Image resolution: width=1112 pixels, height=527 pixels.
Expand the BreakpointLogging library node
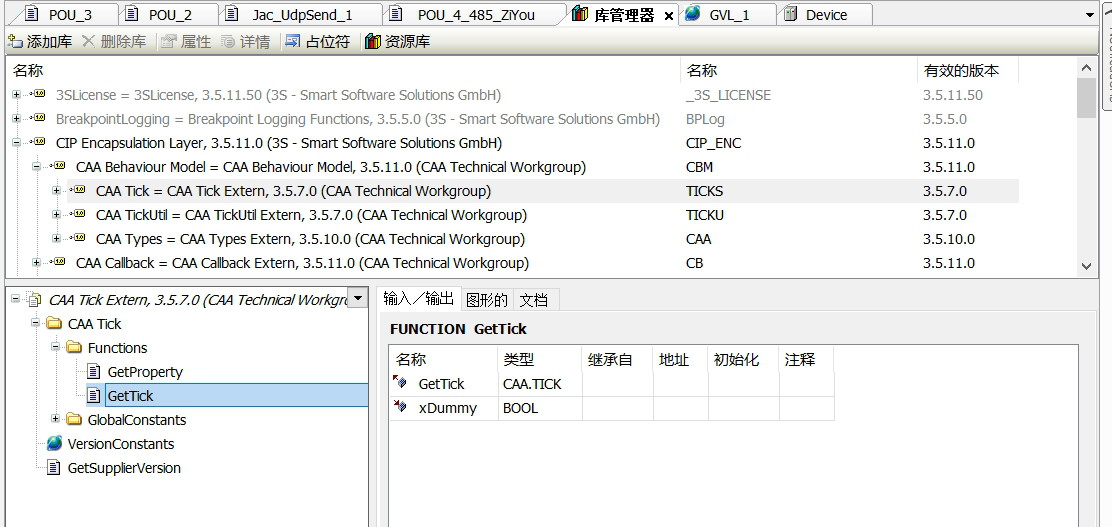tap(16, 119)
